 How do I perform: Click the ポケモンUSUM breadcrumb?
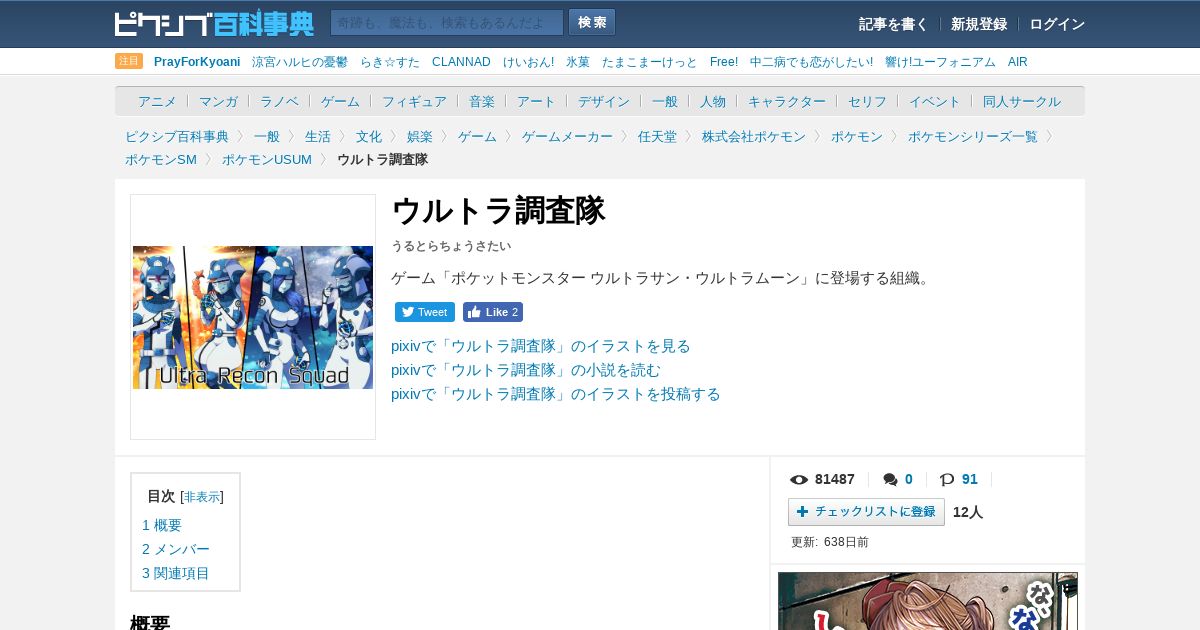(x=267, y=160)
